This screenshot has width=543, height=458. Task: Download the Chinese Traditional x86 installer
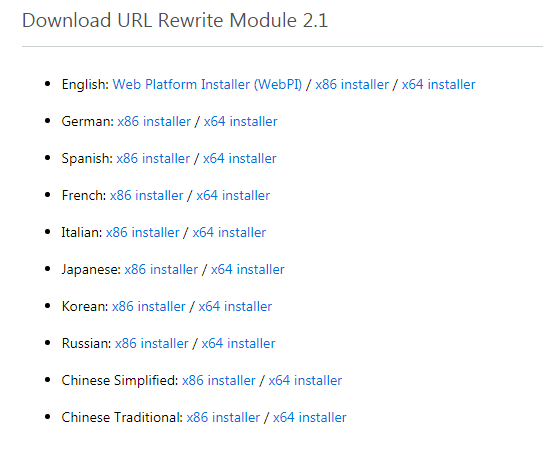(223, 418)
